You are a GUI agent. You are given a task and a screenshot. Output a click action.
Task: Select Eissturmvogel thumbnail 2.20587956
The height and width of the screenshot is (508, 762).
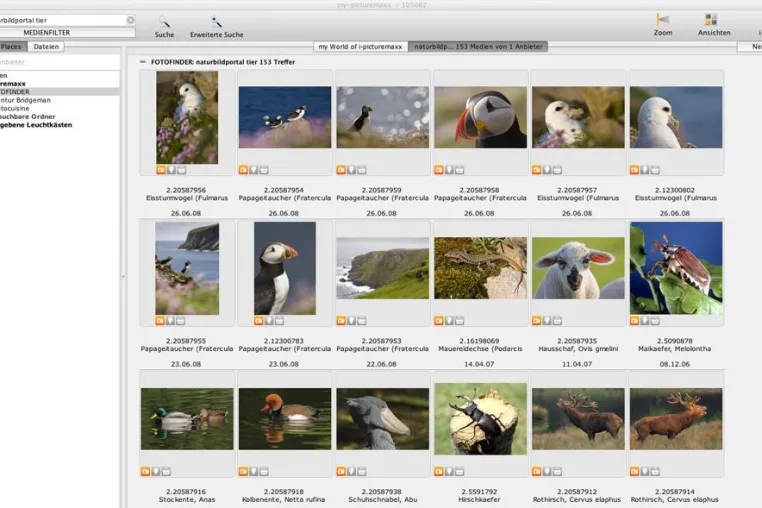pos(187,117)
